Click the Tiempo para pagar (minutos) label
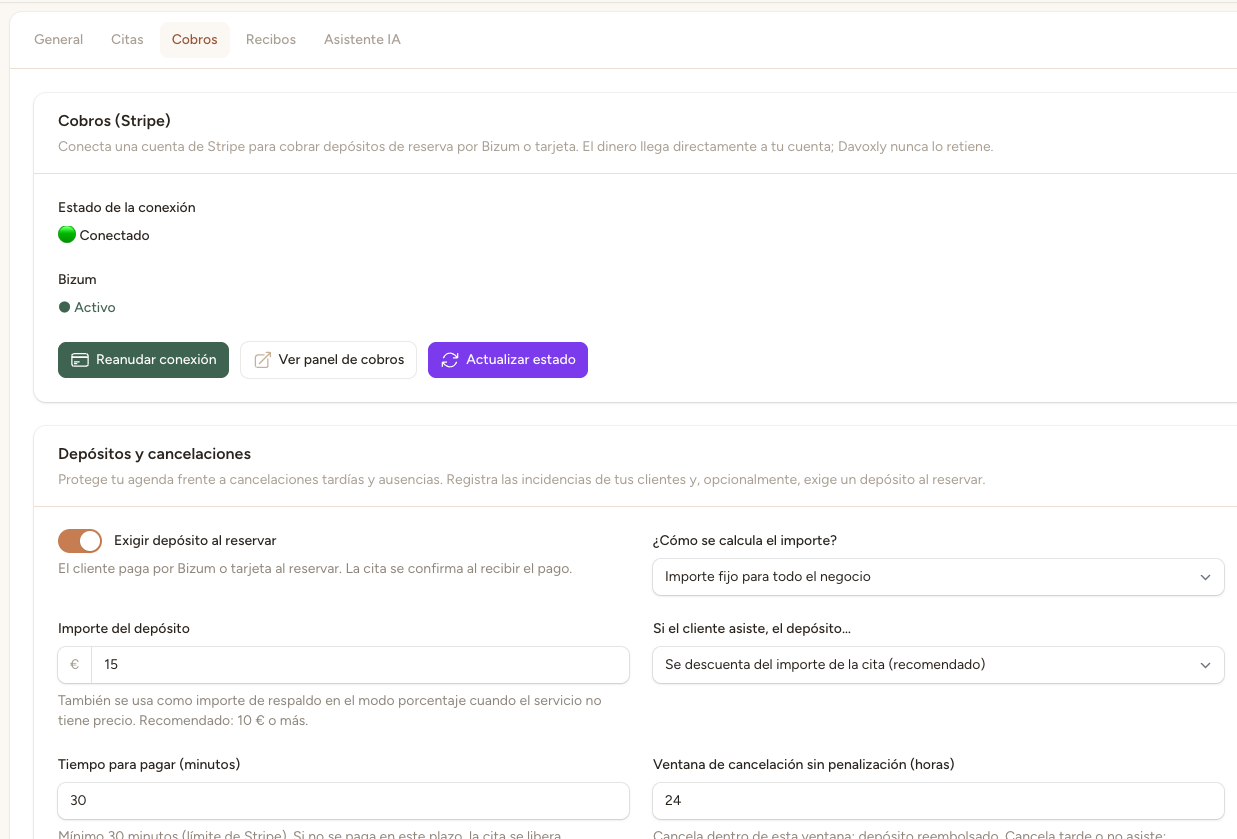 [x=149, y=765]
